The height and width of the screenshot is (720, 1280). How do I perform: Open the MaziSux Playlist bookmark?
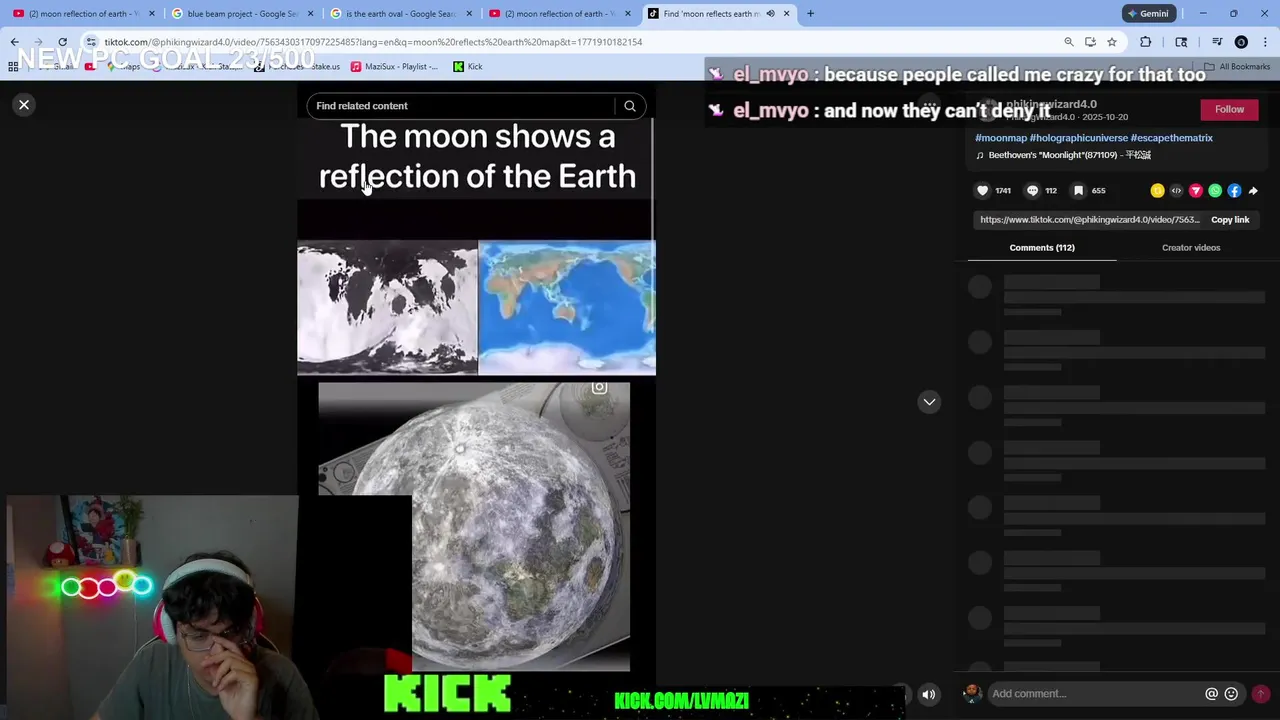click(x=394, y=67)
